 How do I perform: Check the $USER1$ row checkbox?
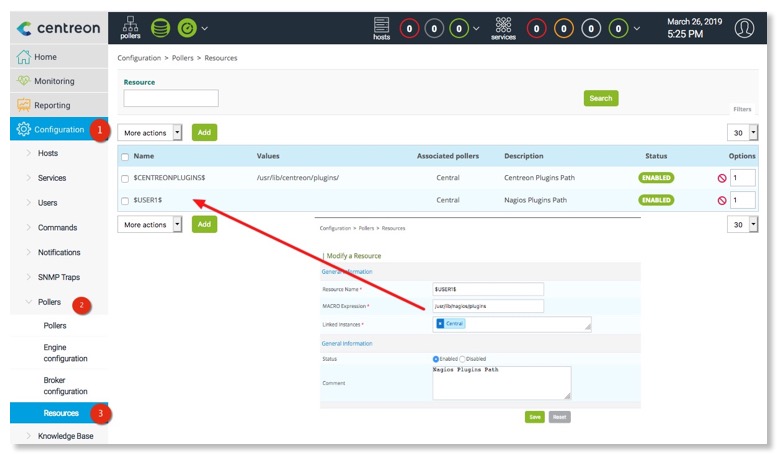point(125,200)
